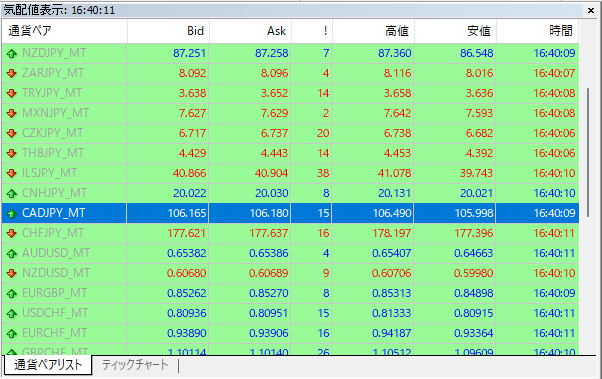Select the NZDUSD_MT symbol name
602x379 pixels.
(x=56, y=273)
